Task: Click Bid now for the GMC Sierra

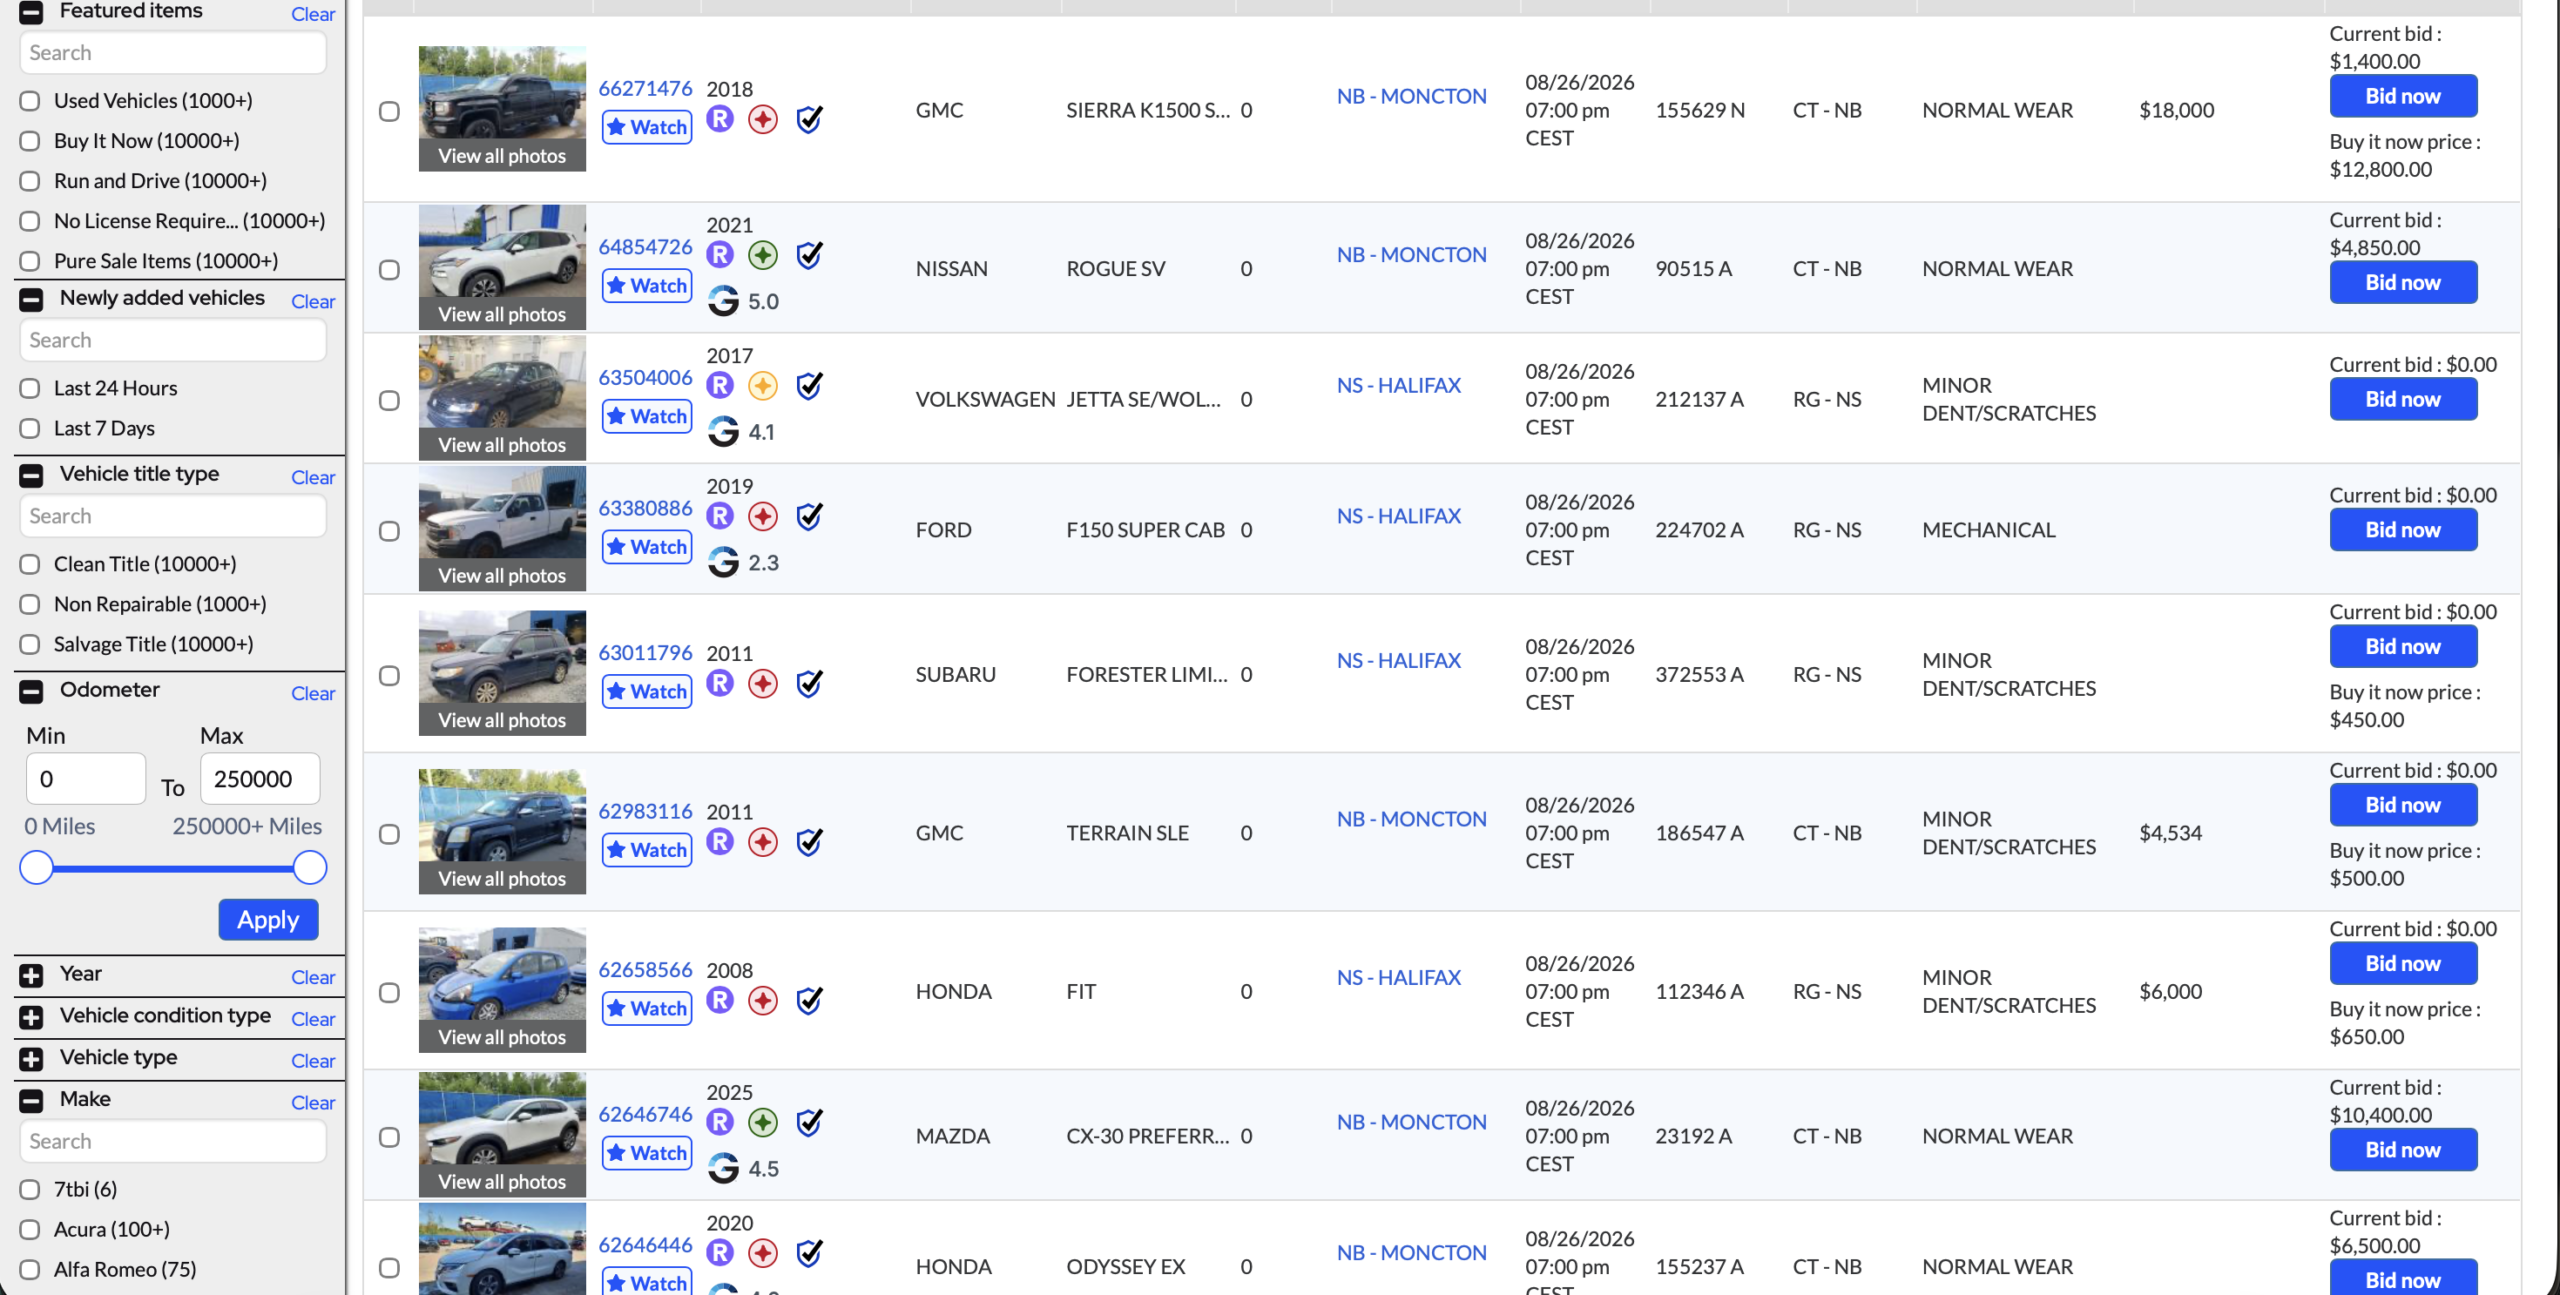Action: pos(2403,96)
